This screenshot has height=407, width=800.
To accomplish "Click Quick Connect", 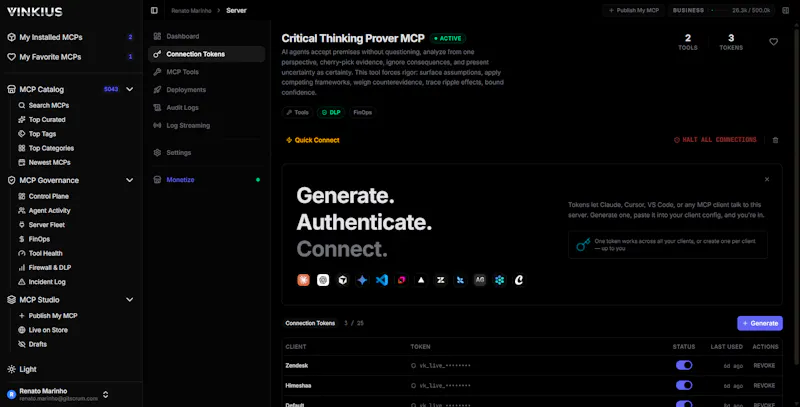I will (x=313, y=140).
